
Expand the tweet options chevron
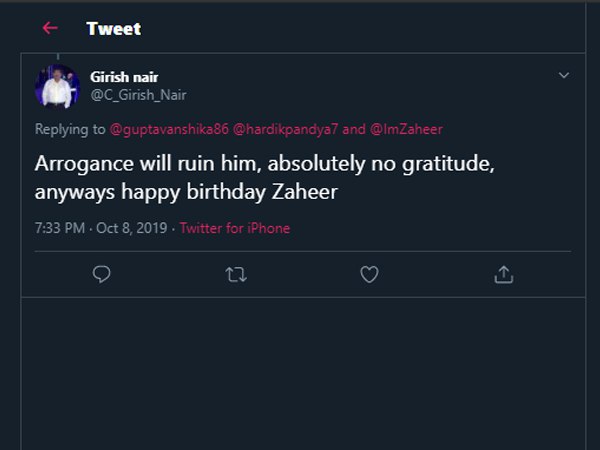pos(564,76)
